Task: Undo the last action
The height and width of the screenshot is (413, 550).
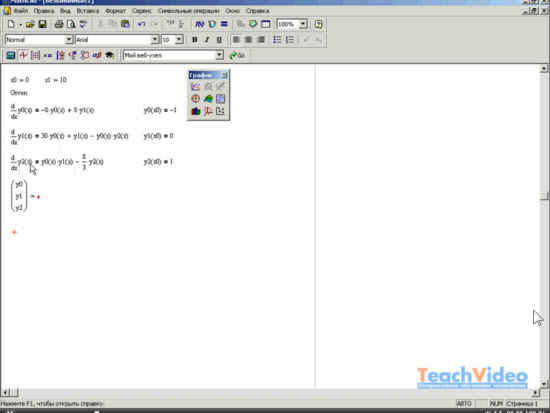Action: (x=141, y=24)
